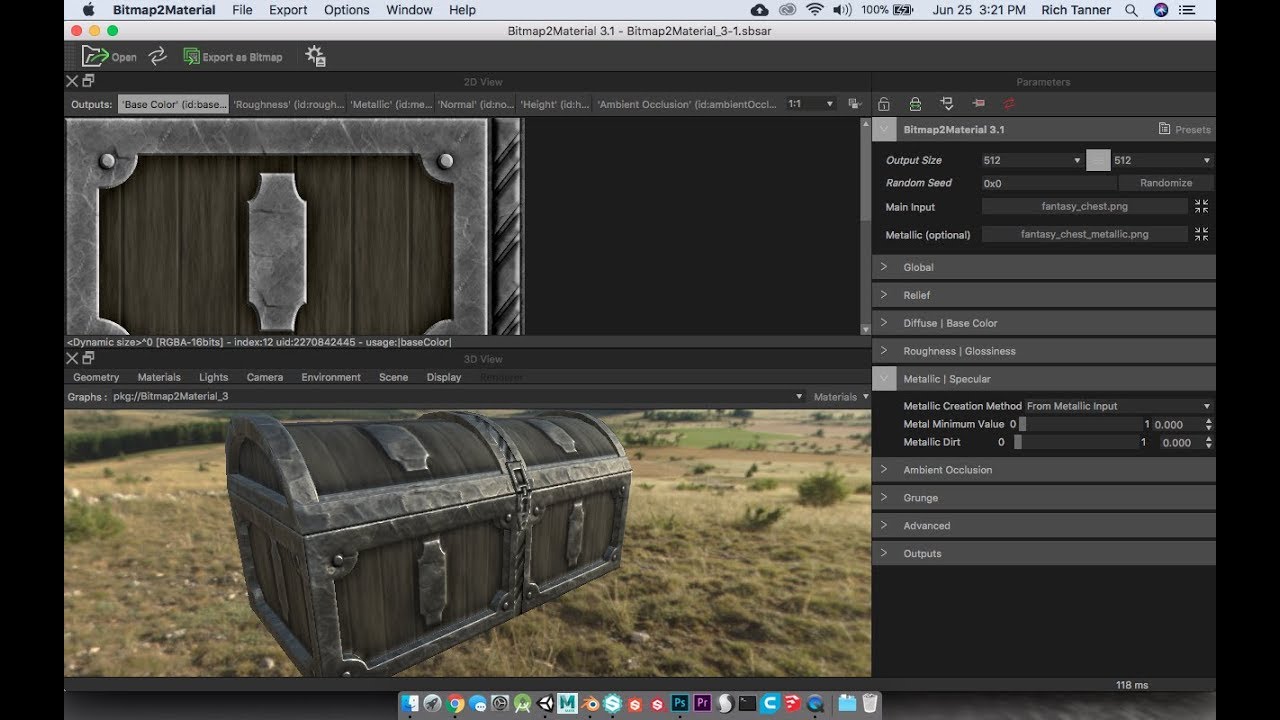
Task: Open the Export menu in menu bar
Action: click(x=288, y=10)
